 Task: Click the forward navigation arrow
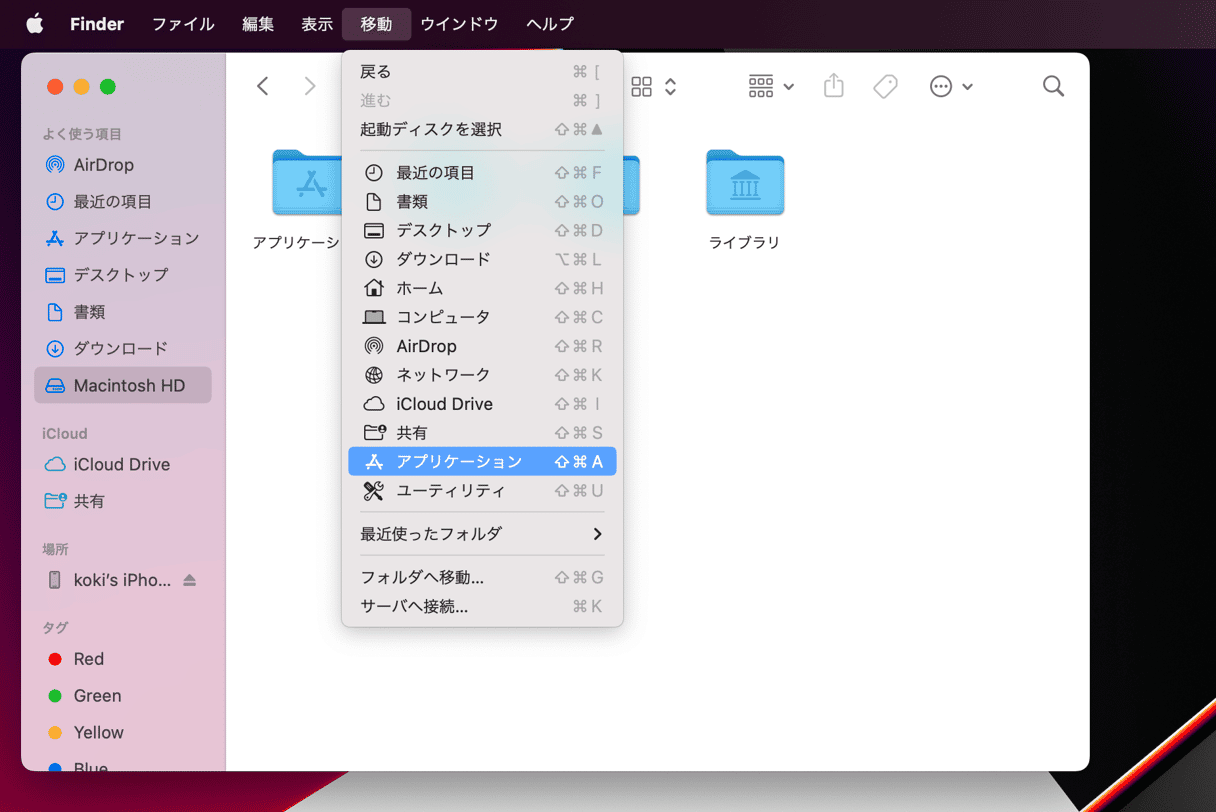coord(309,86)
